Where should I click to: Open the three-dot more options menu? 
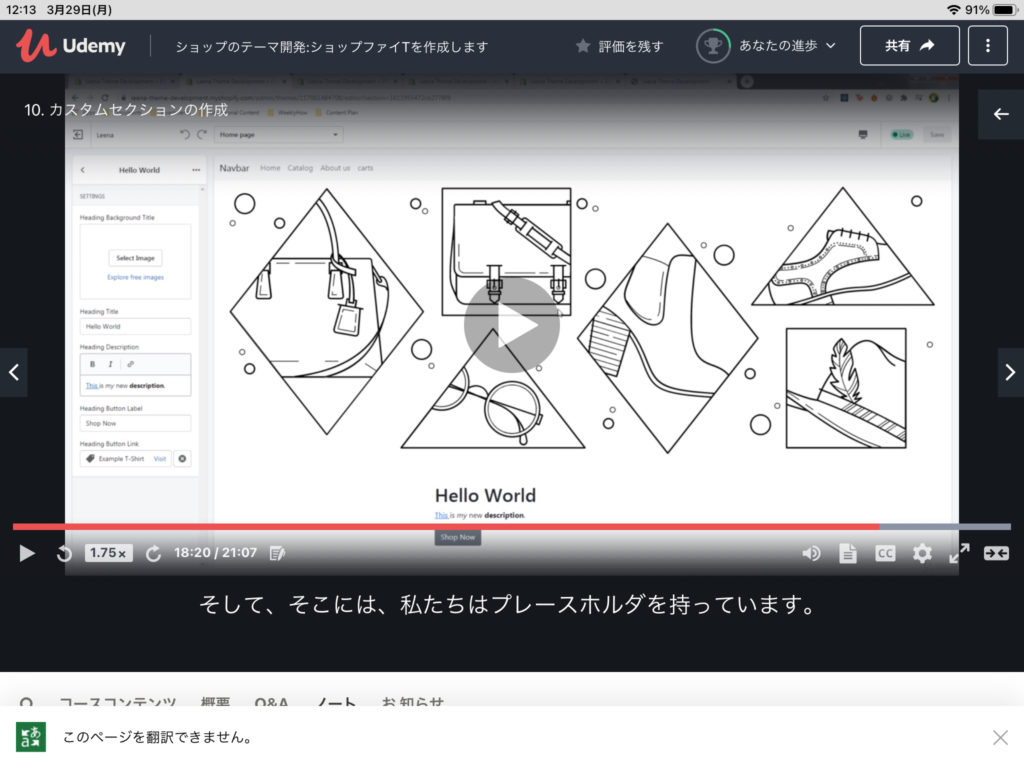[x=988, y=45]
